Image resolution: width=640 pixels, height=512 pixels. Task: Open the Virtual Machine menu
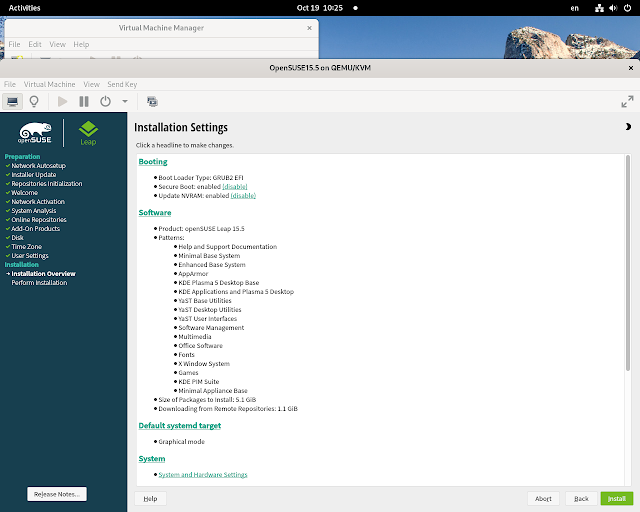click(x=49, y=84)
